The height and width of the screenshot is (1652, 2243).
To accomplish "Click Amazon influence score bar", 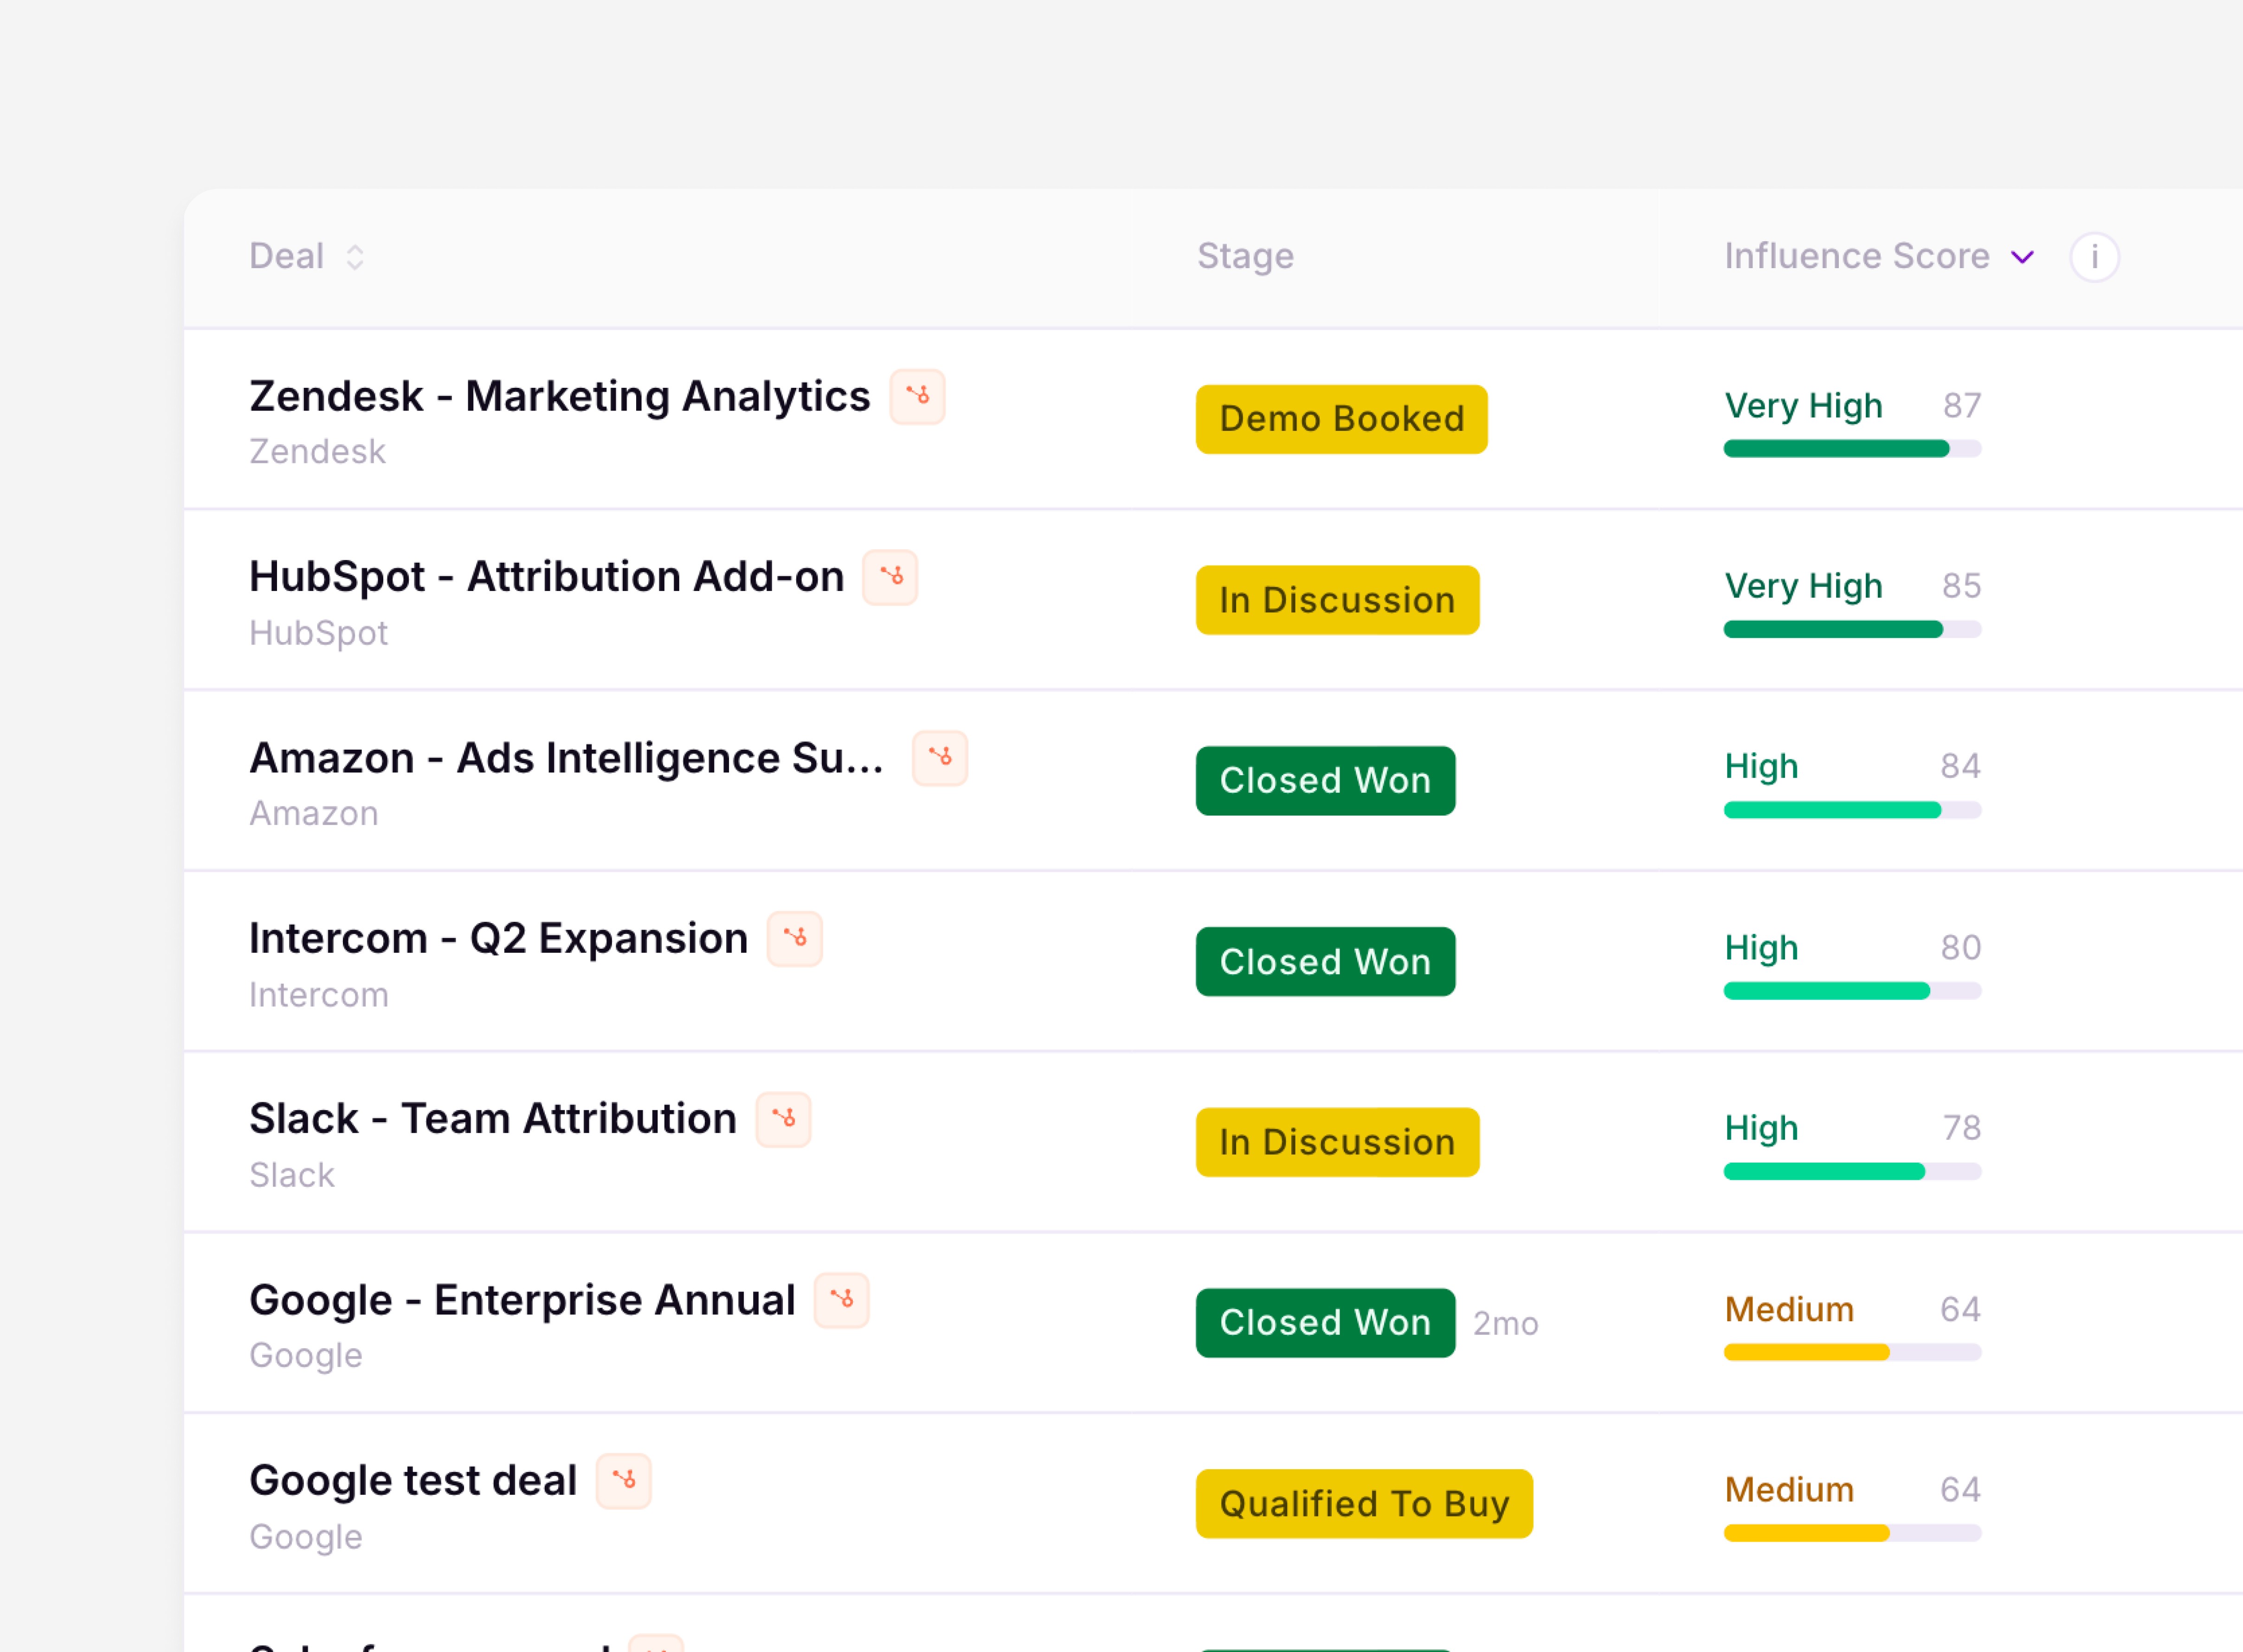I will click(1852, 810).
